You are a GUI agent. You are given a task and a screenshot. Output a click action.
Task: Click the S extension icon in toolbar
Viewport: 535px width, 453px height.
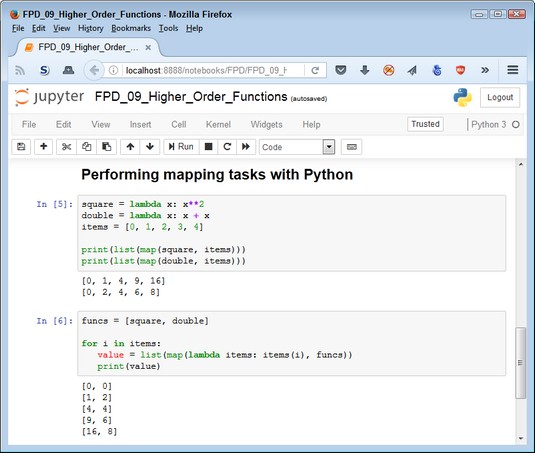click(x=45, y=70)
